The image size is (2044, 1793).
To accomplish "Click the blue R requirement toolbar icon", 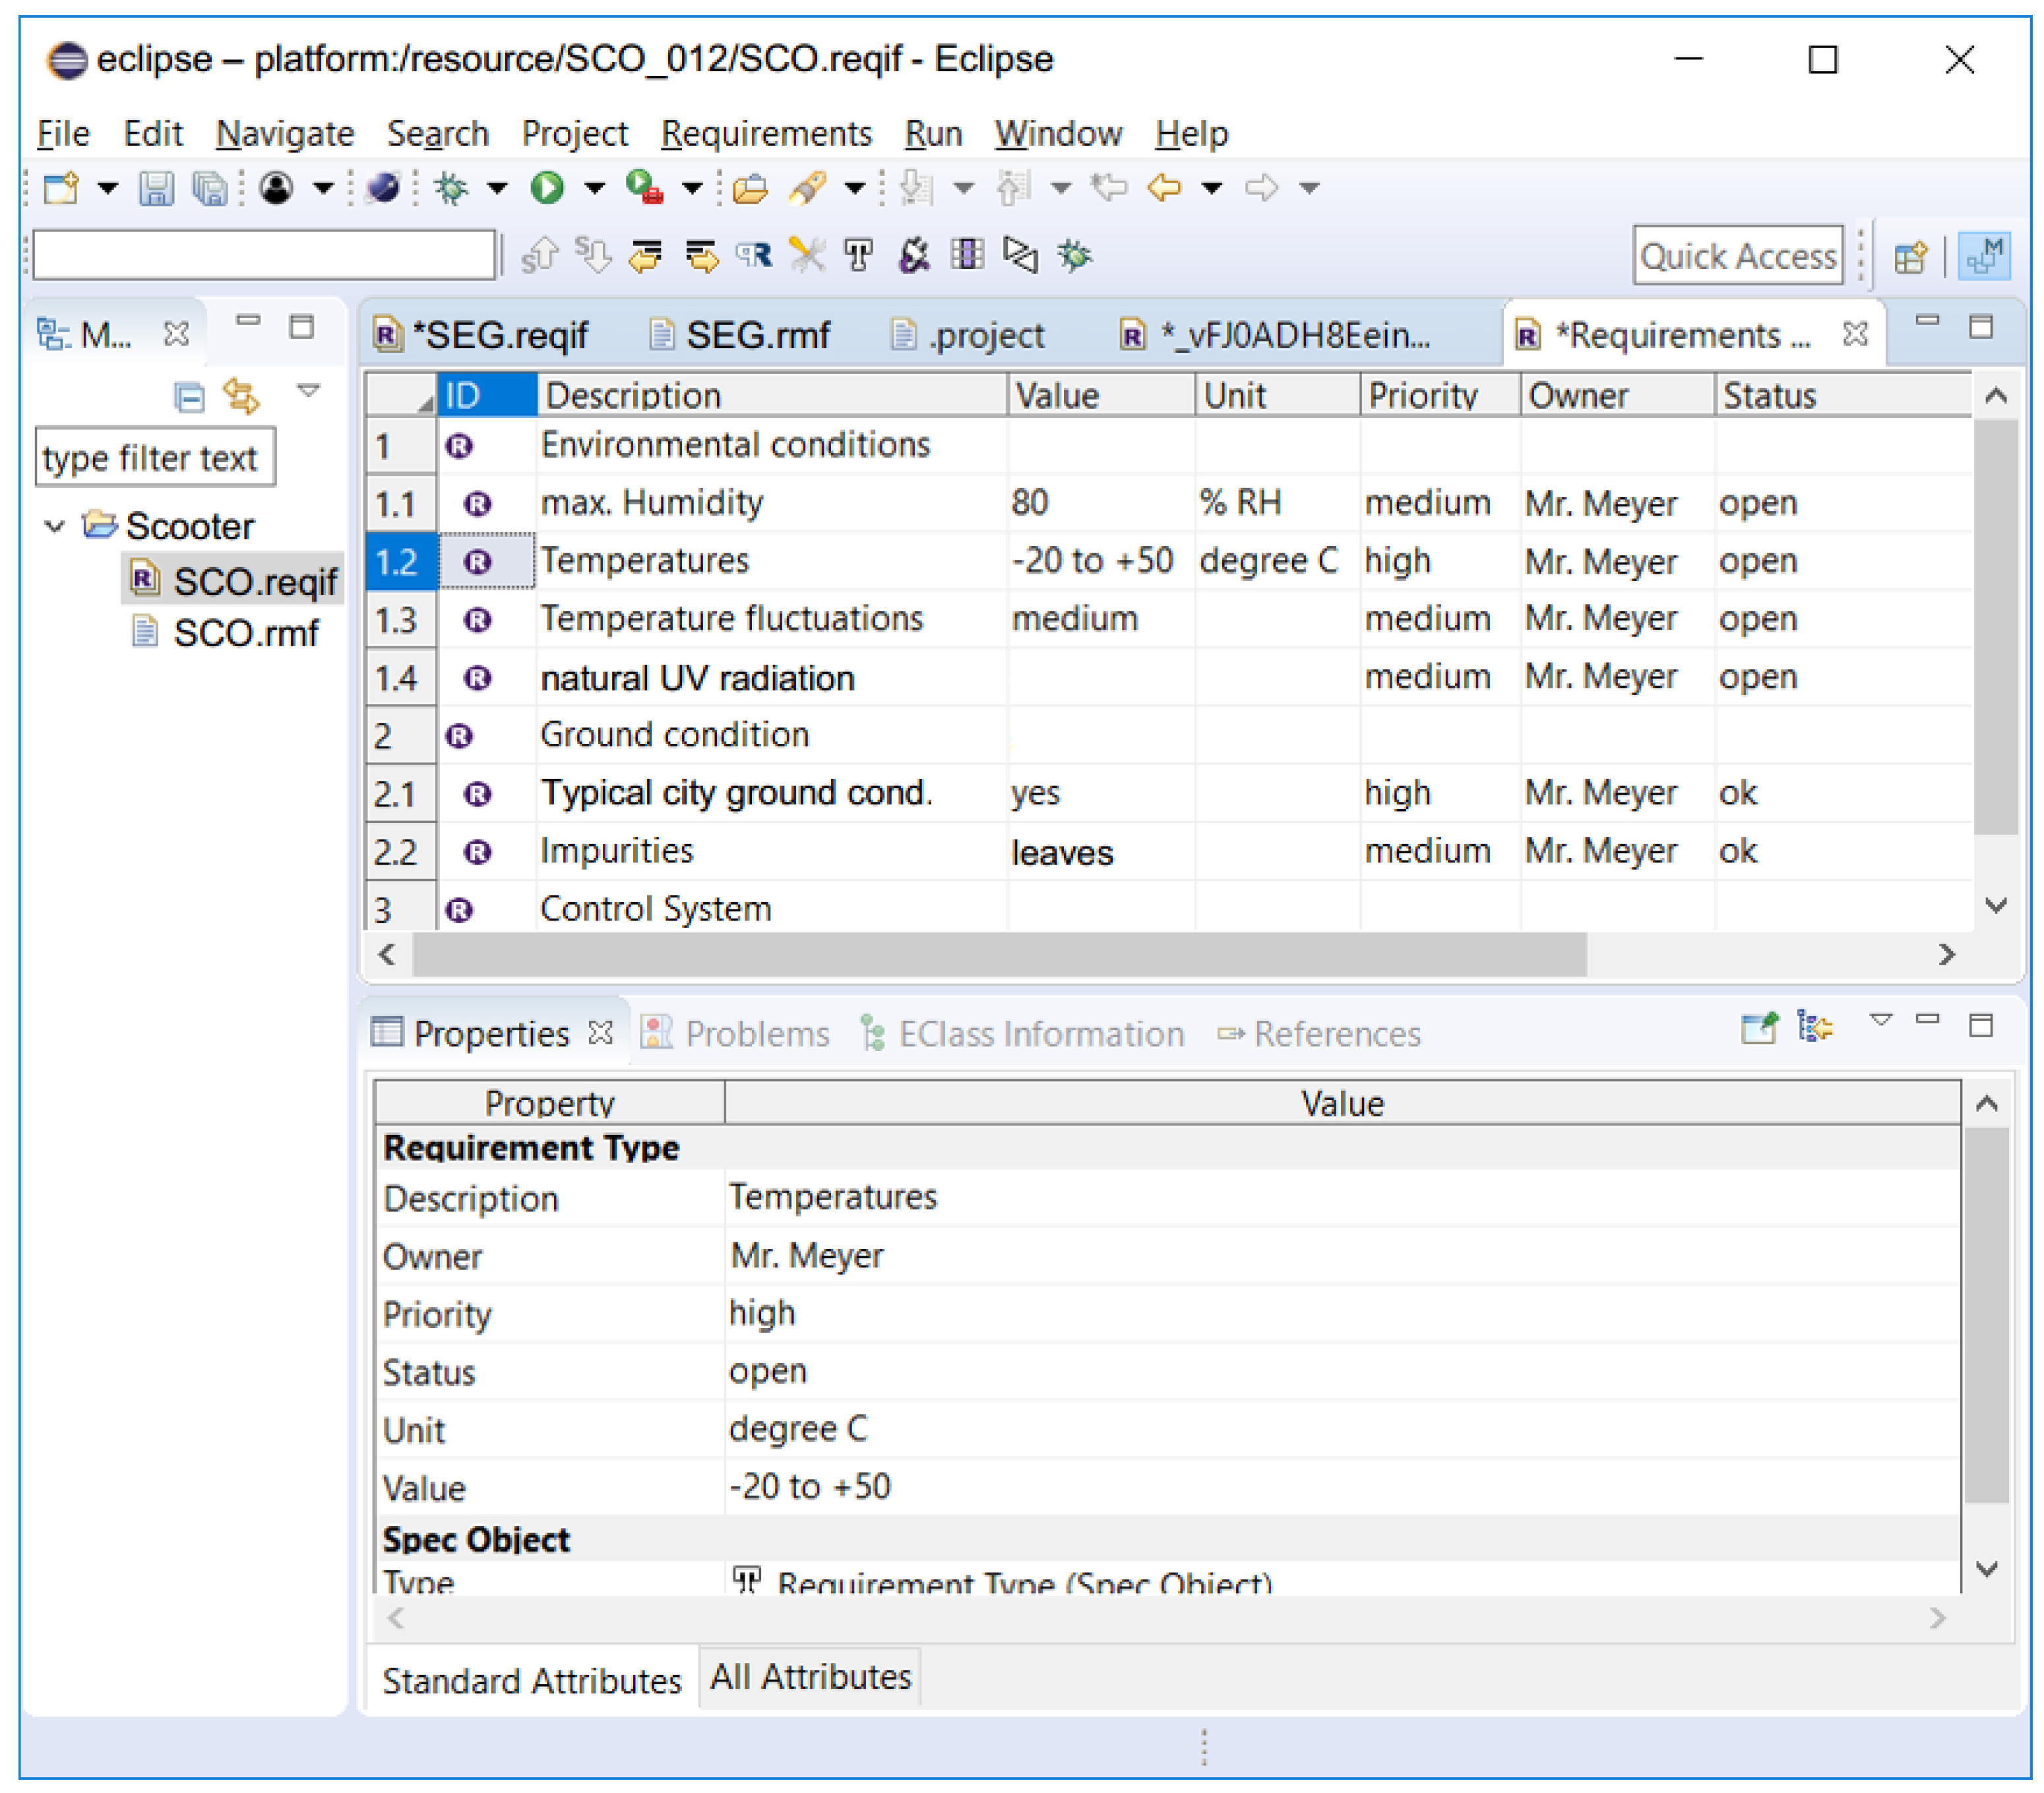I will tap(755, 256).
